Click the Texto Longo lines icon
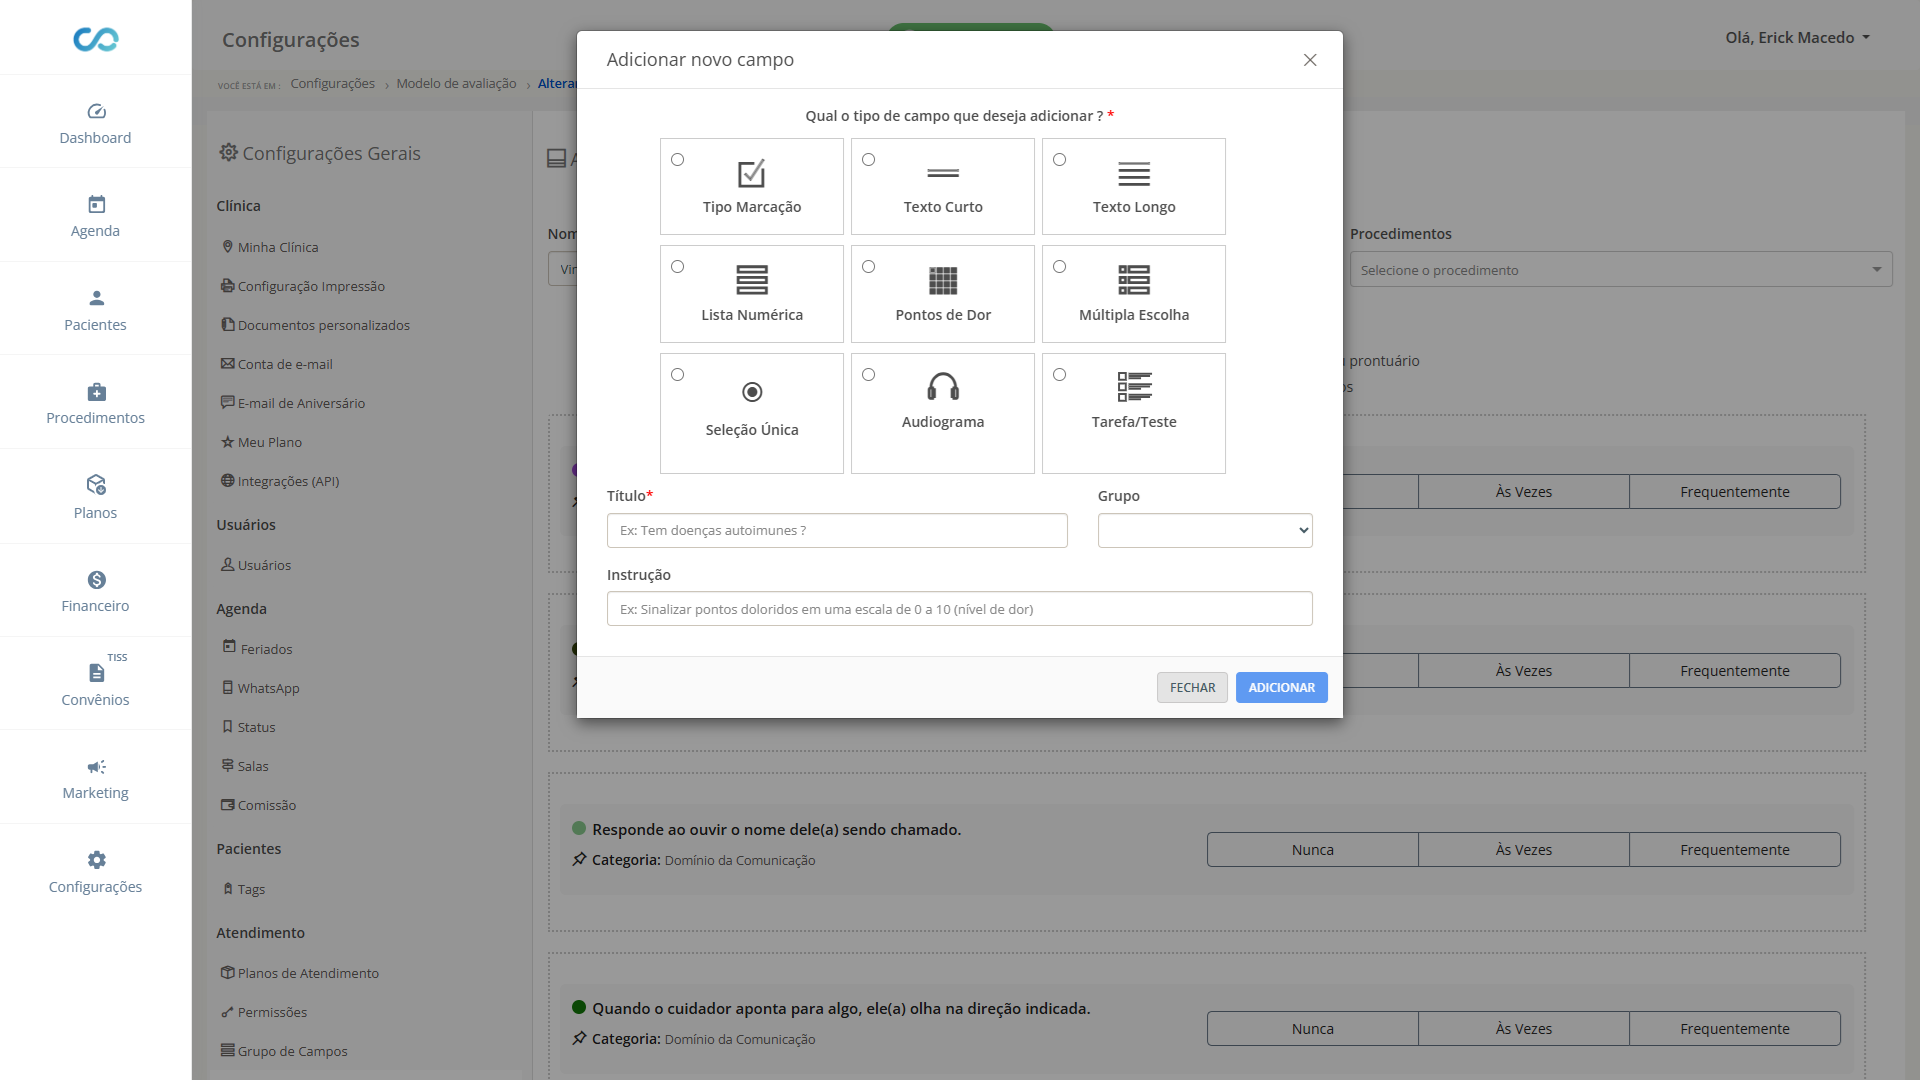1920x1080 pixels. point(1134,174)
